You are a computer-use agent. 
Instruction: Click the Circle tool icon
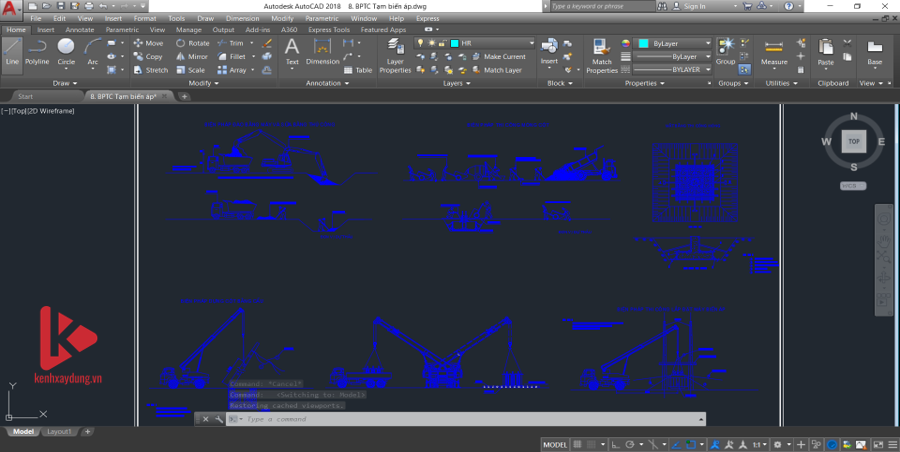[66, 52]
